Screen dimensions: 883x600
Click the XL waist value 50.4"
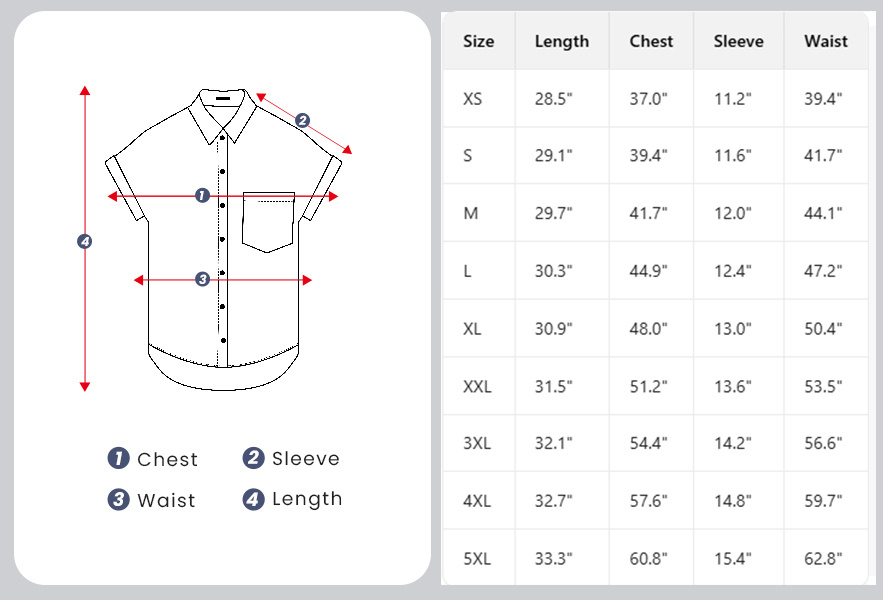coord(824,329)
